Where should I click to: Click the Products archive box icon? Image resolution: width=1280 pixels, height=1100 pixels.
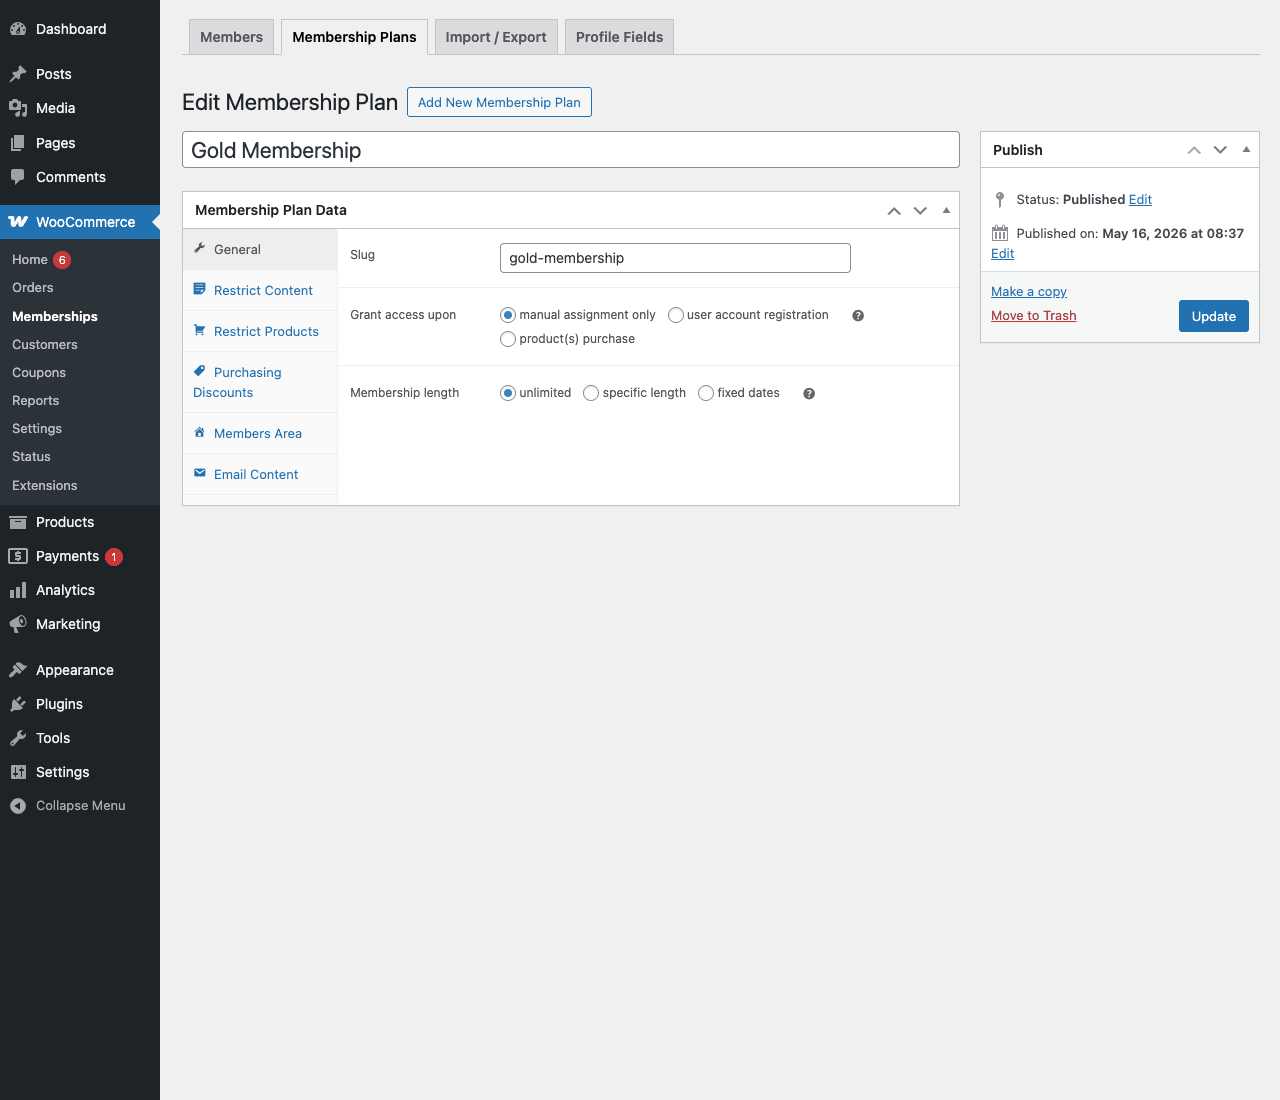18,522
